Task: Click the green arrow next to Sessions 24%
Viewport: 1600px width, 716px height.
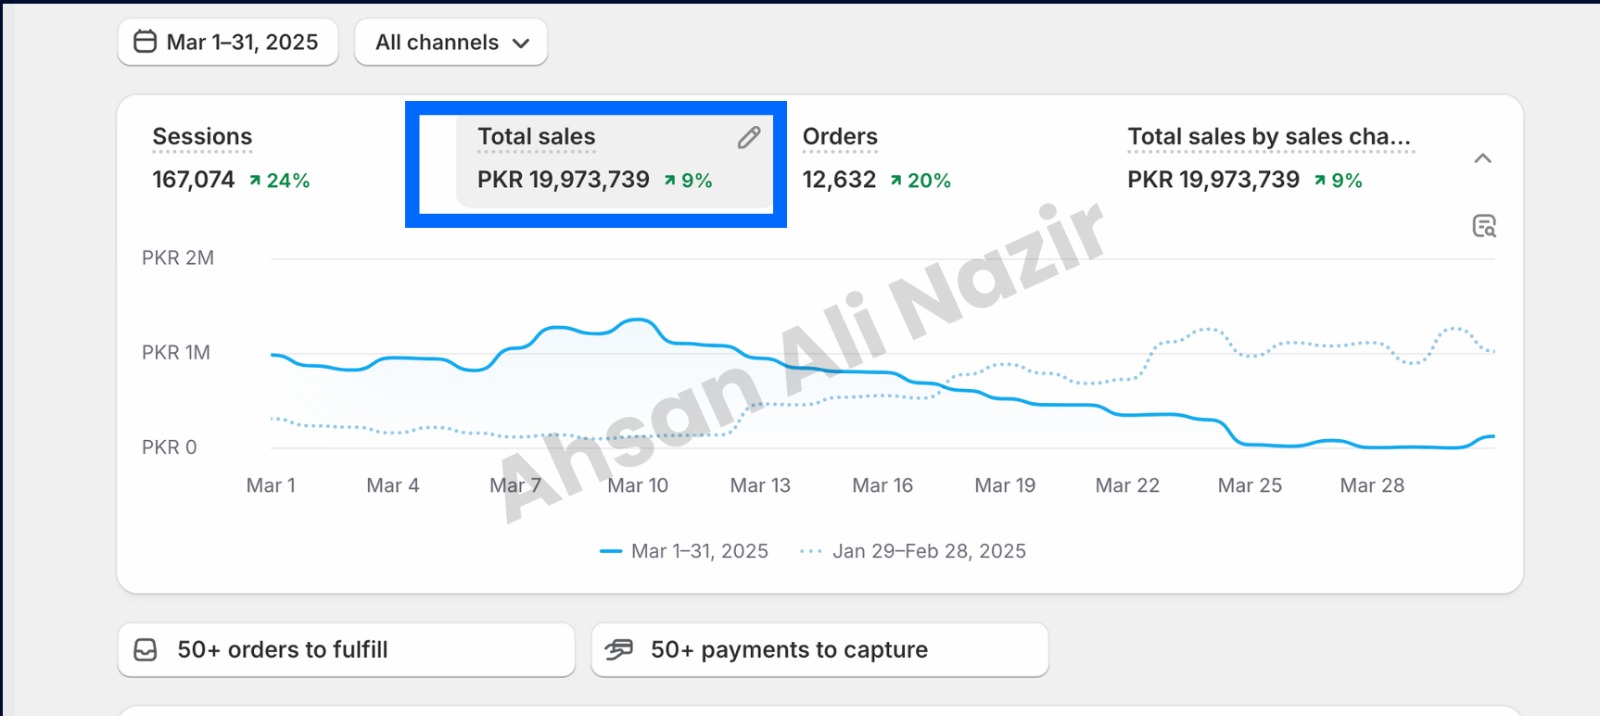Action: click(x=255, y=181)
